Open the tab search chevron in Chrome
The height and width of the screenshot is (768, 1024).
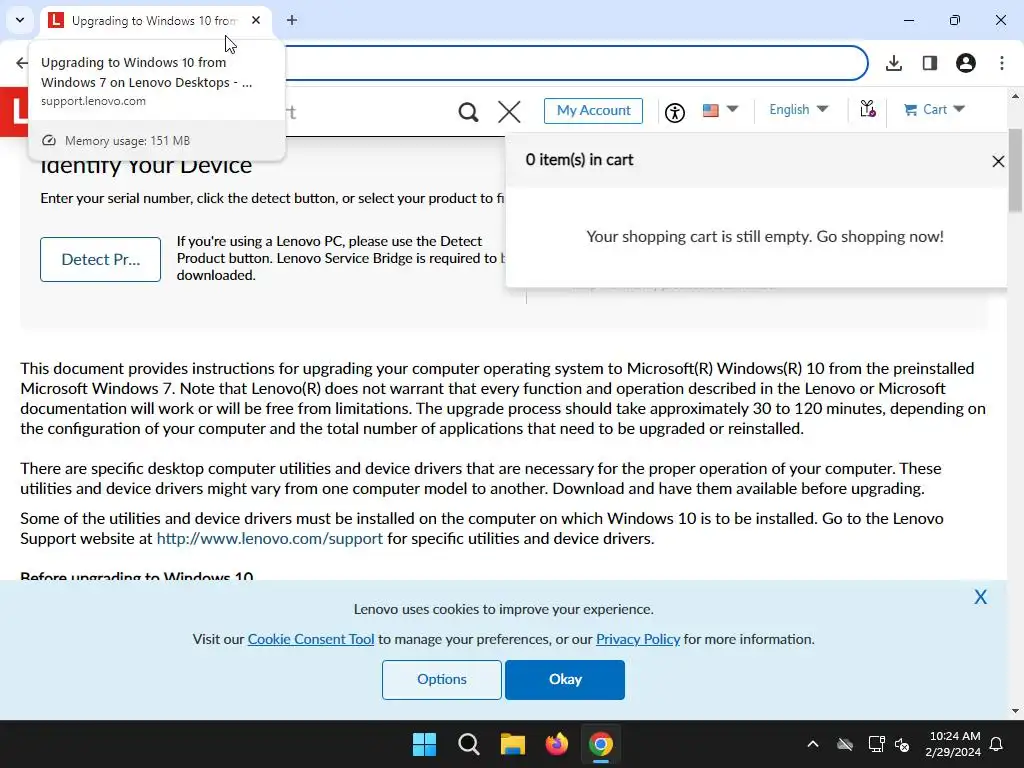(x=20, y=20)
